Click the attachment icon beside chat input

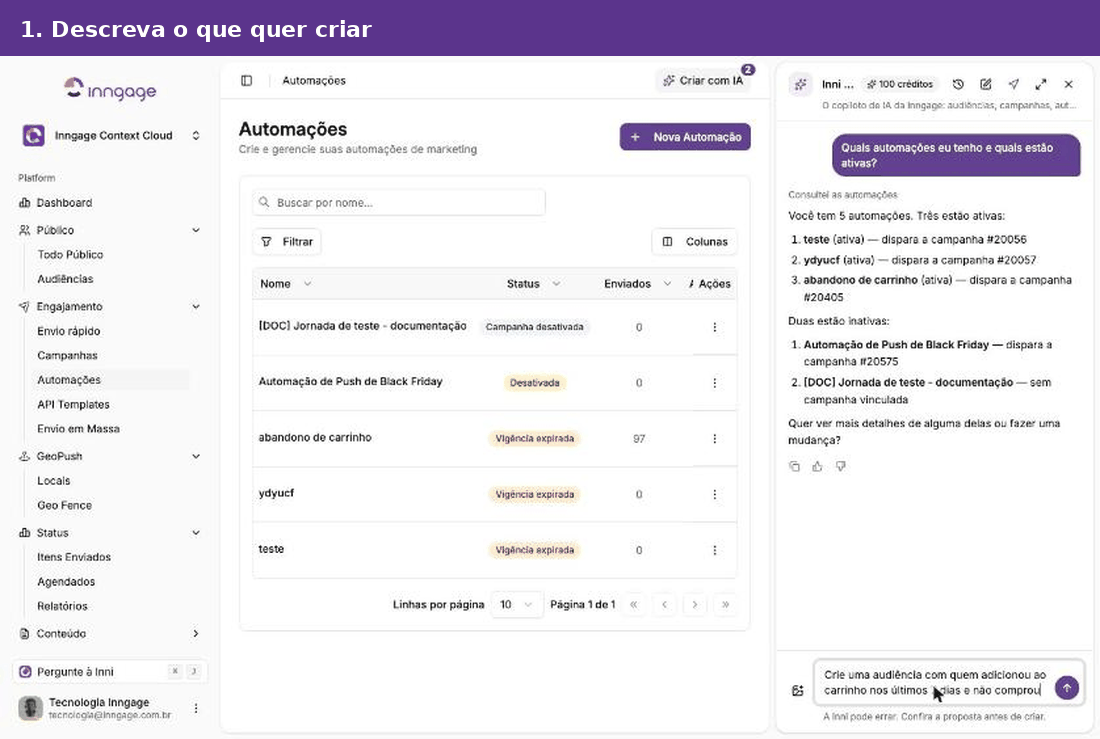point(798,691)
